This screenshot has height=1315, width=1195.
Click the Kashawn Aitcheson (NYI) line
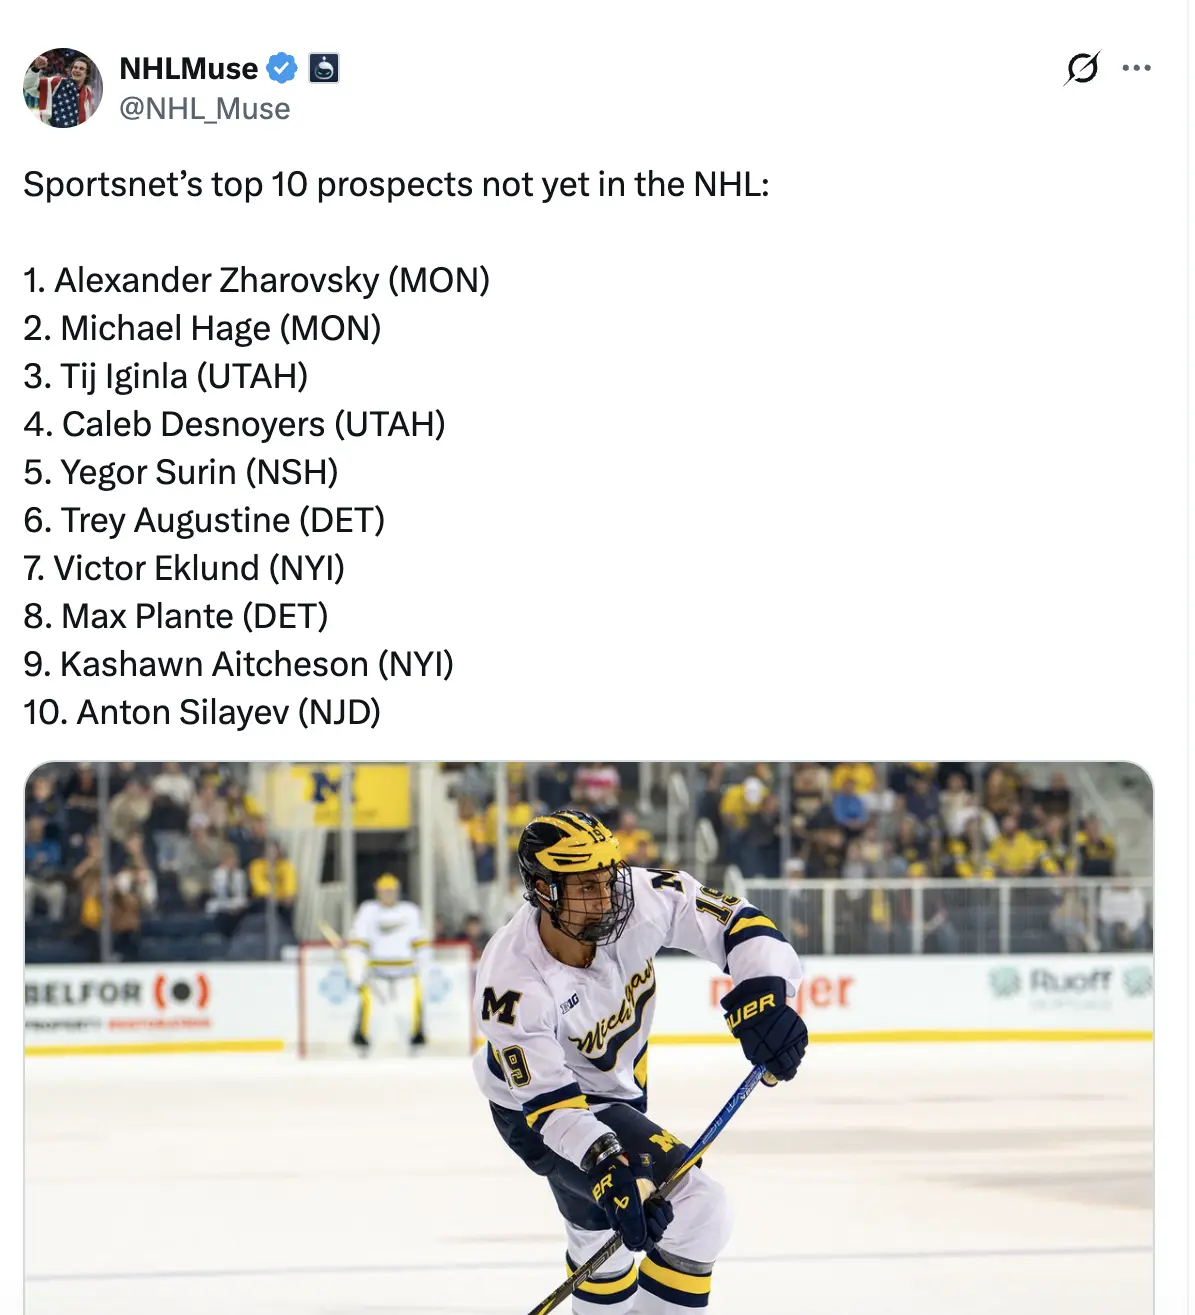pyautogui.click(x=238, y=665)
